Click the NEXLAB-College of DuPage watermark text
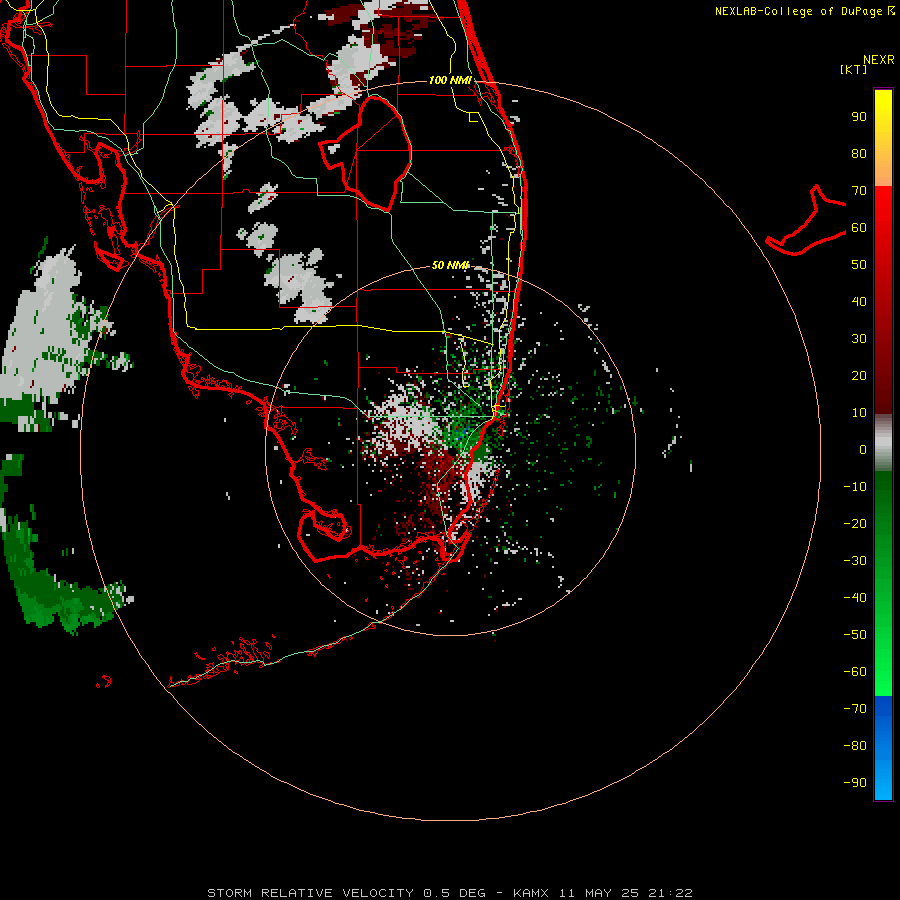Image resolution: width=900 pixels, height=900 pixels. [800, 11]
